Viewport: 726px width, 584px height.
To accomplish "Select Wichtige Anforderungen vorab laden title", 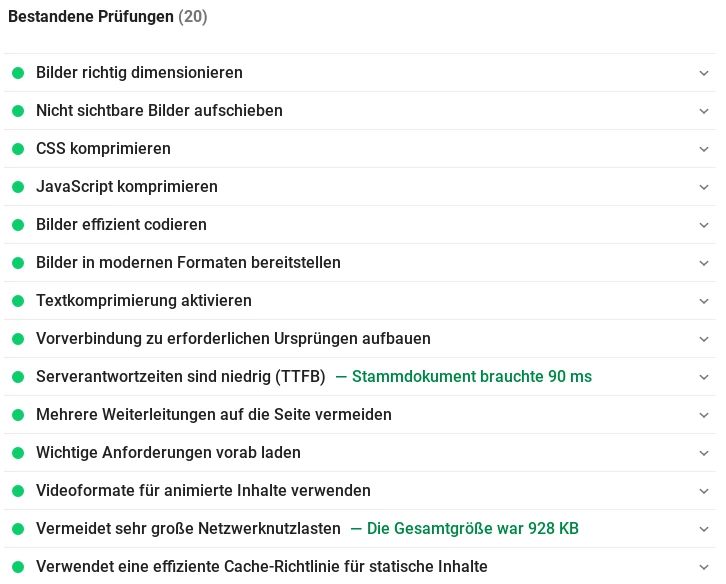I will (169, 452).
